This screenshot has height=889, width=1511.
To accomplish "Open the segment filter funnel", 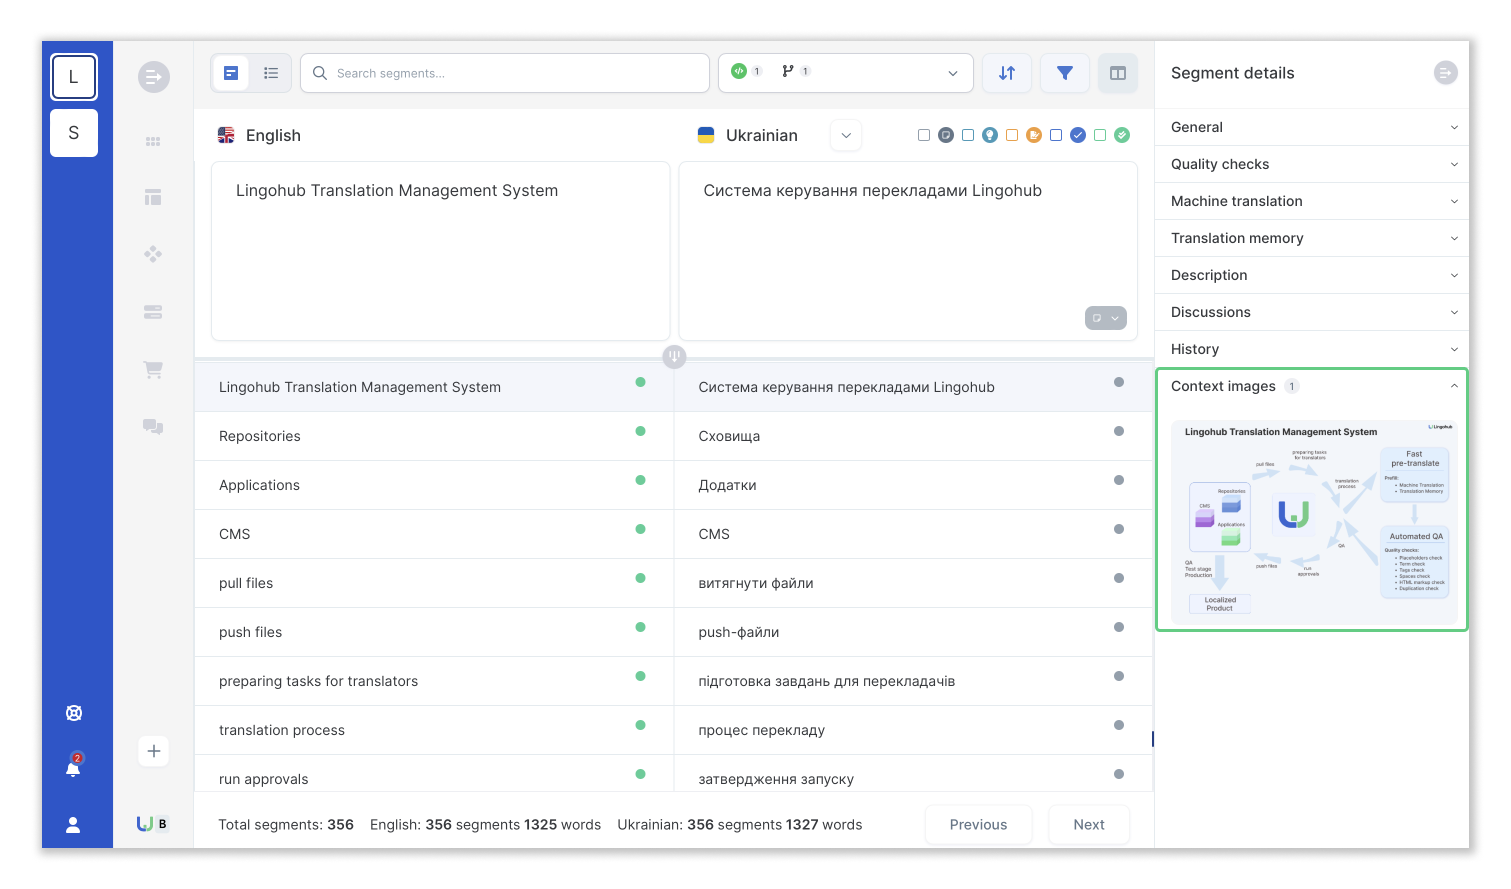I will coord(1065,73).
